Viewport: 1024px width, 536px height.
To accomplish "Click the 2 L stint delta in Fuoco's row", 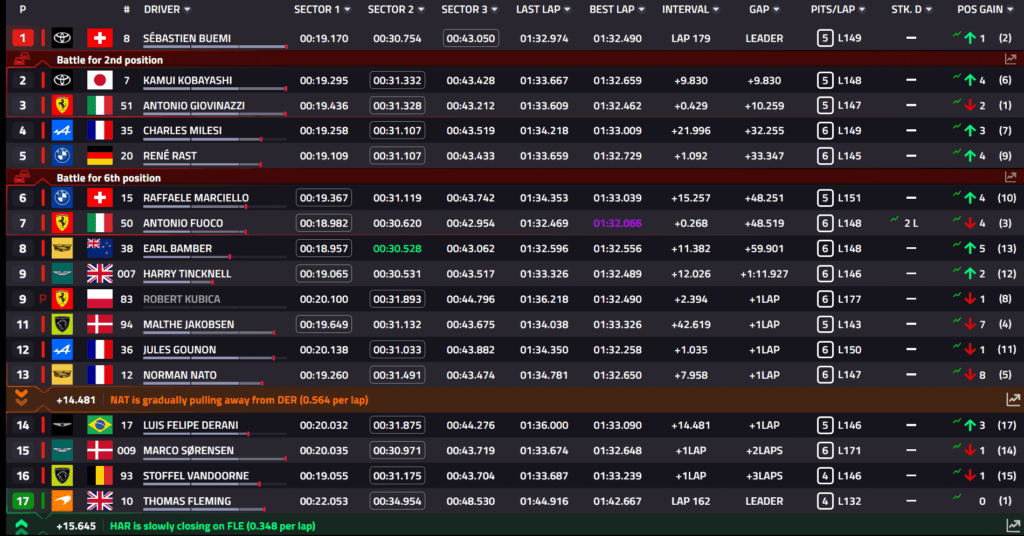I will [911, 223].
